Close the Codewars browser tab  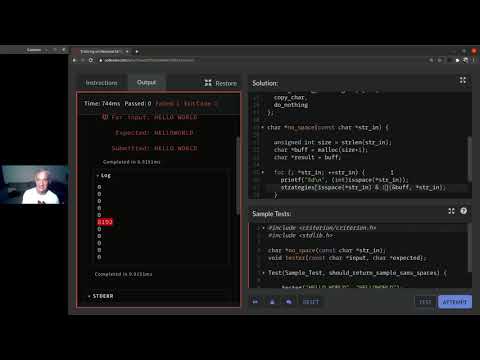[x=127, y=51]
